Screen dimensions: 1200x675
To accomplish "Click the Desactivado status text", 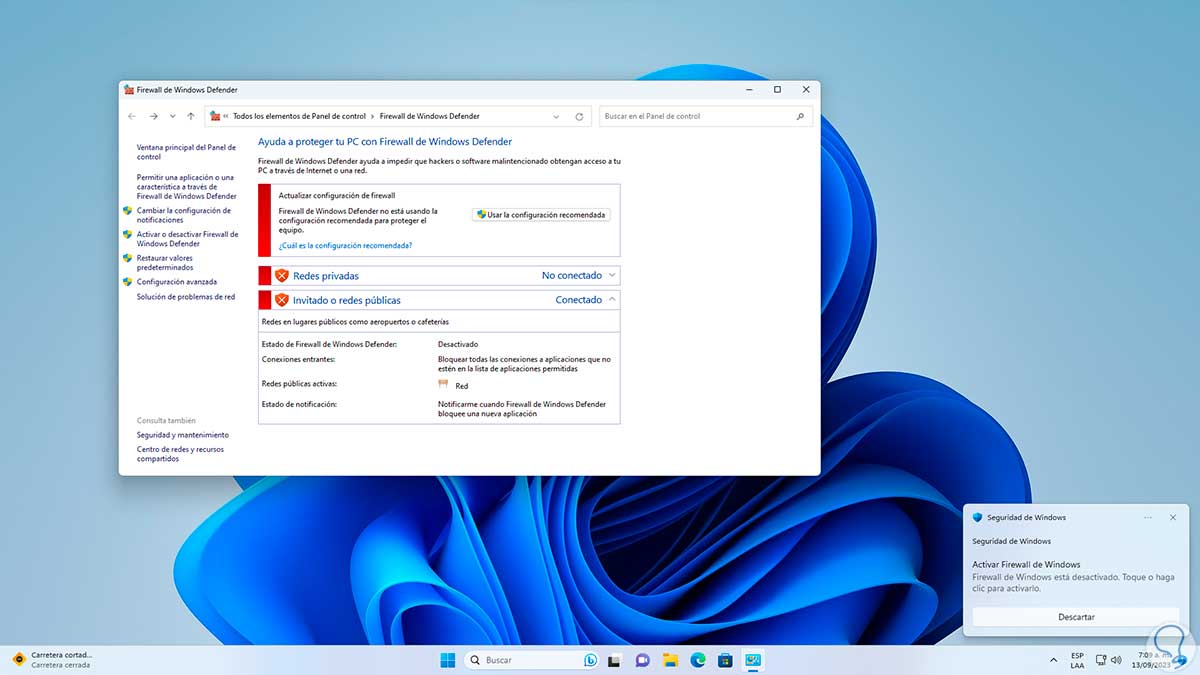I will 458,344.
